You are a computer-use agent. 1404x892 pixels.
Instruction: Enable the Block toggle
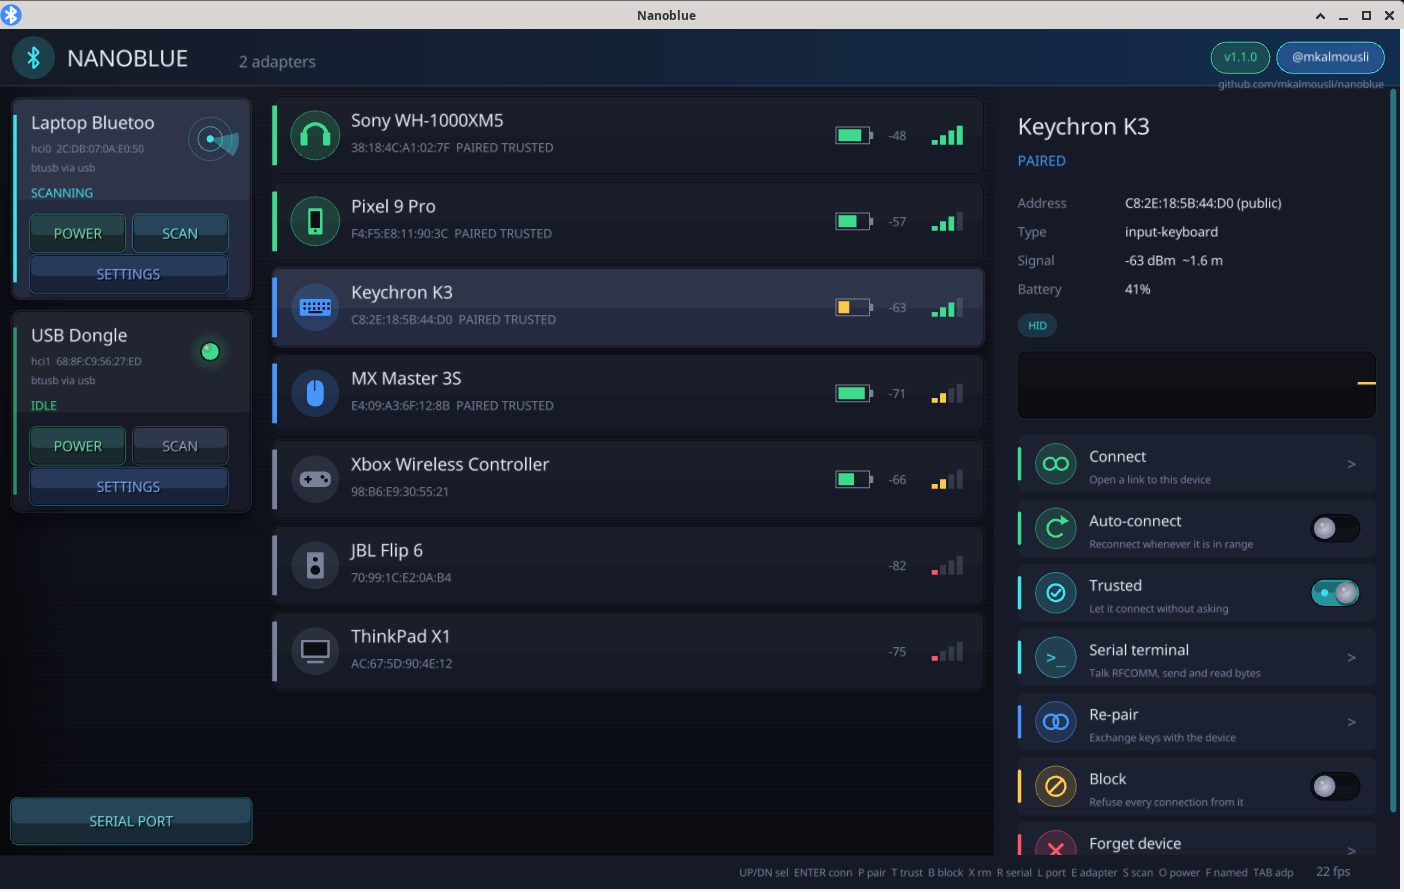click(x=1335, y=786)
